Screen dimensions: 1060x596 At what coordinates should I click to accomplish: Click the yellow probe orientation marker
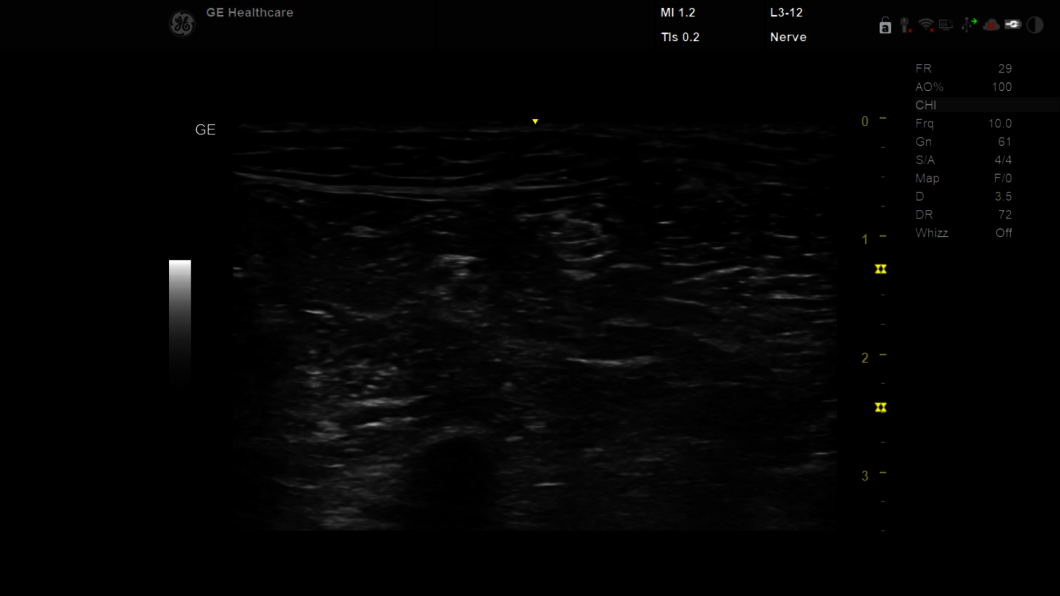(535, 121)
